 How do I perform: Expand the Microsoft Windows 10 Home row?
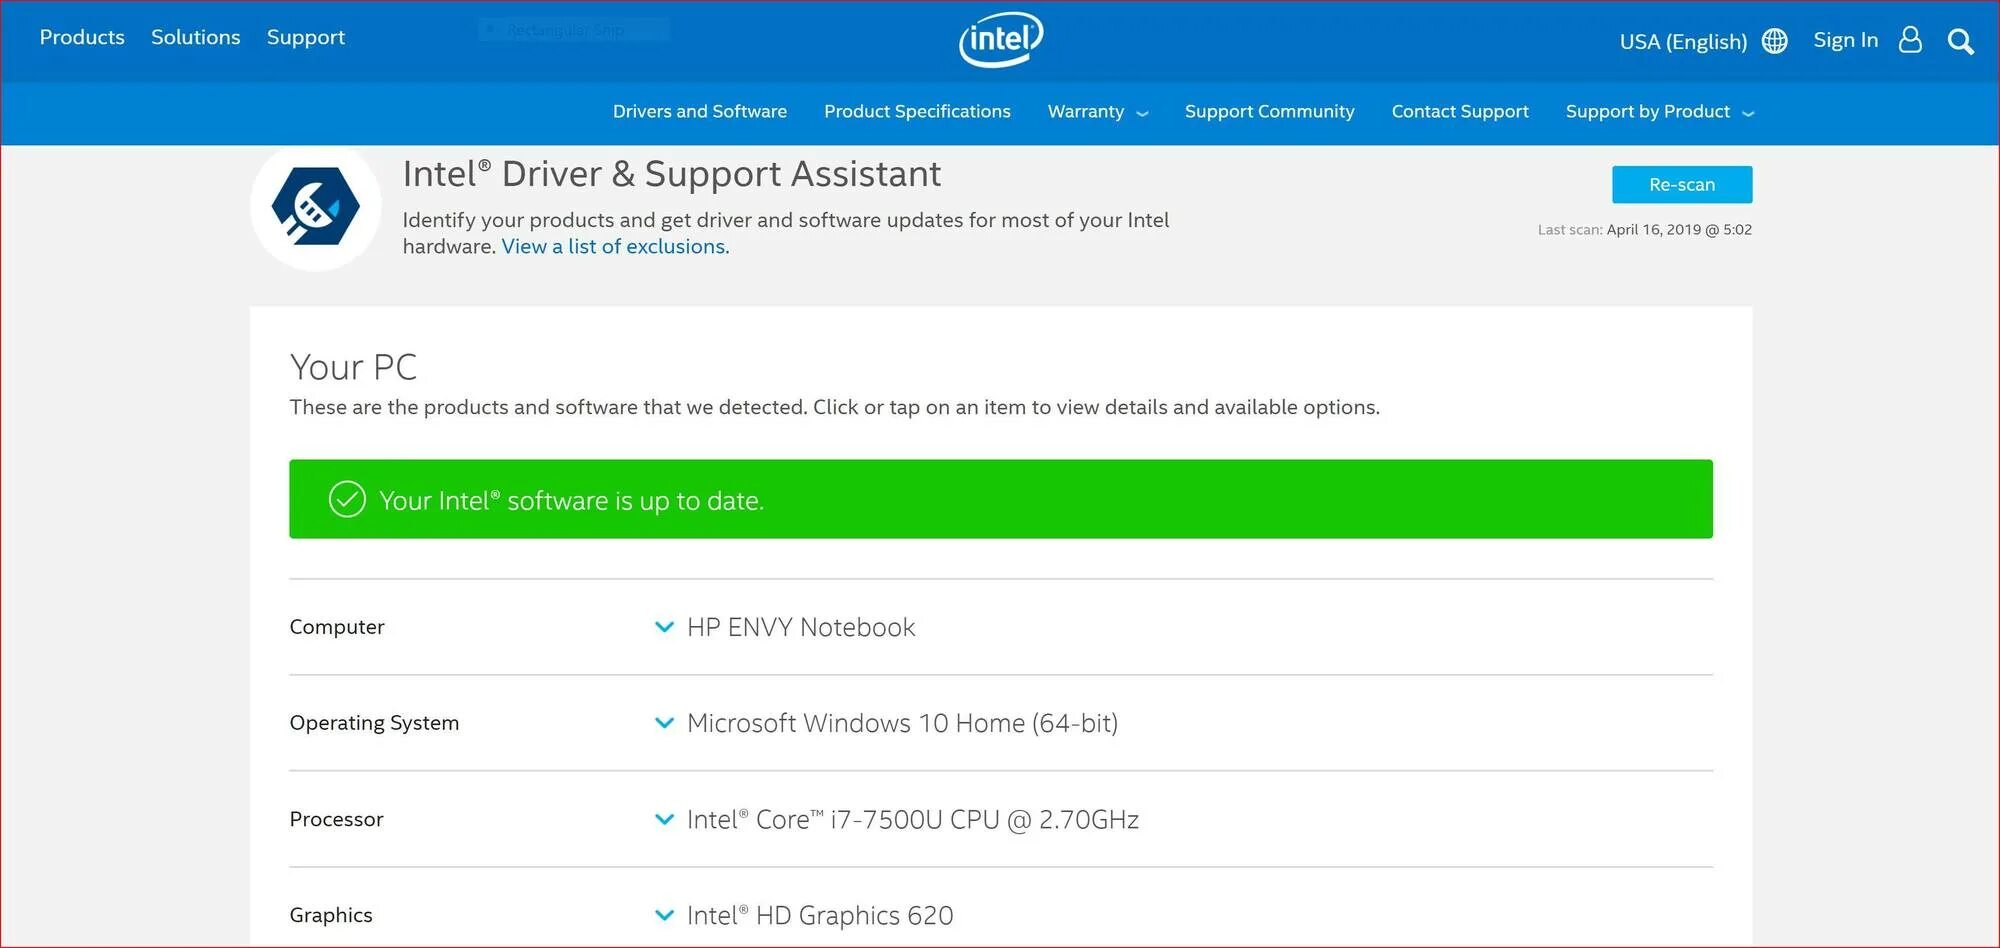664,723
